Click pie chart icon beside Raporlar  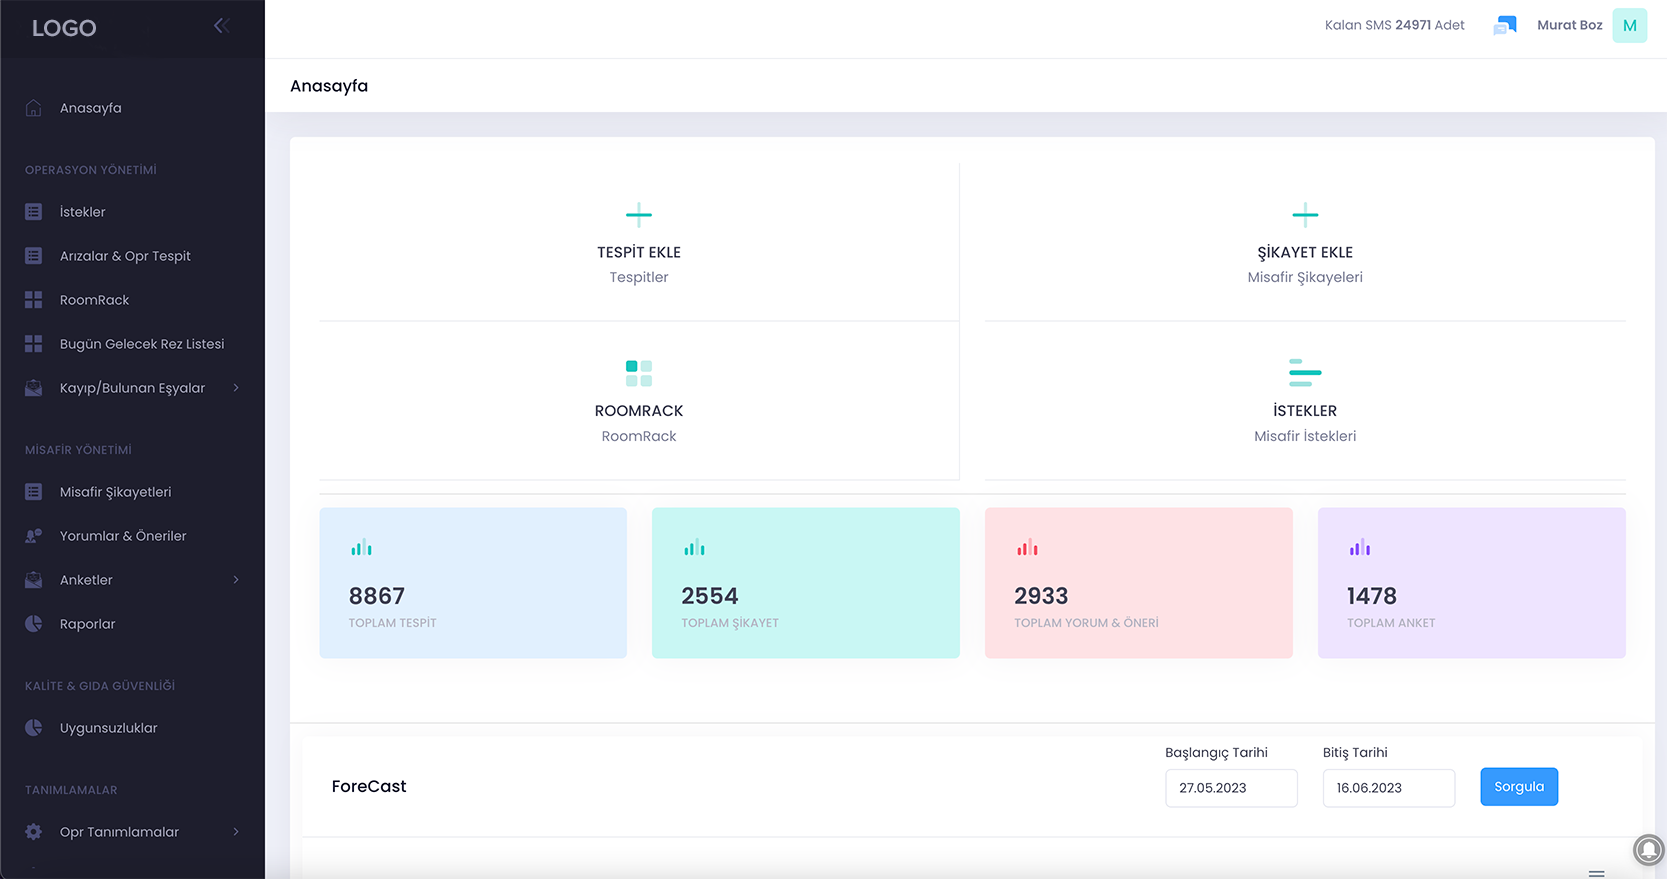tap(33, 624)
